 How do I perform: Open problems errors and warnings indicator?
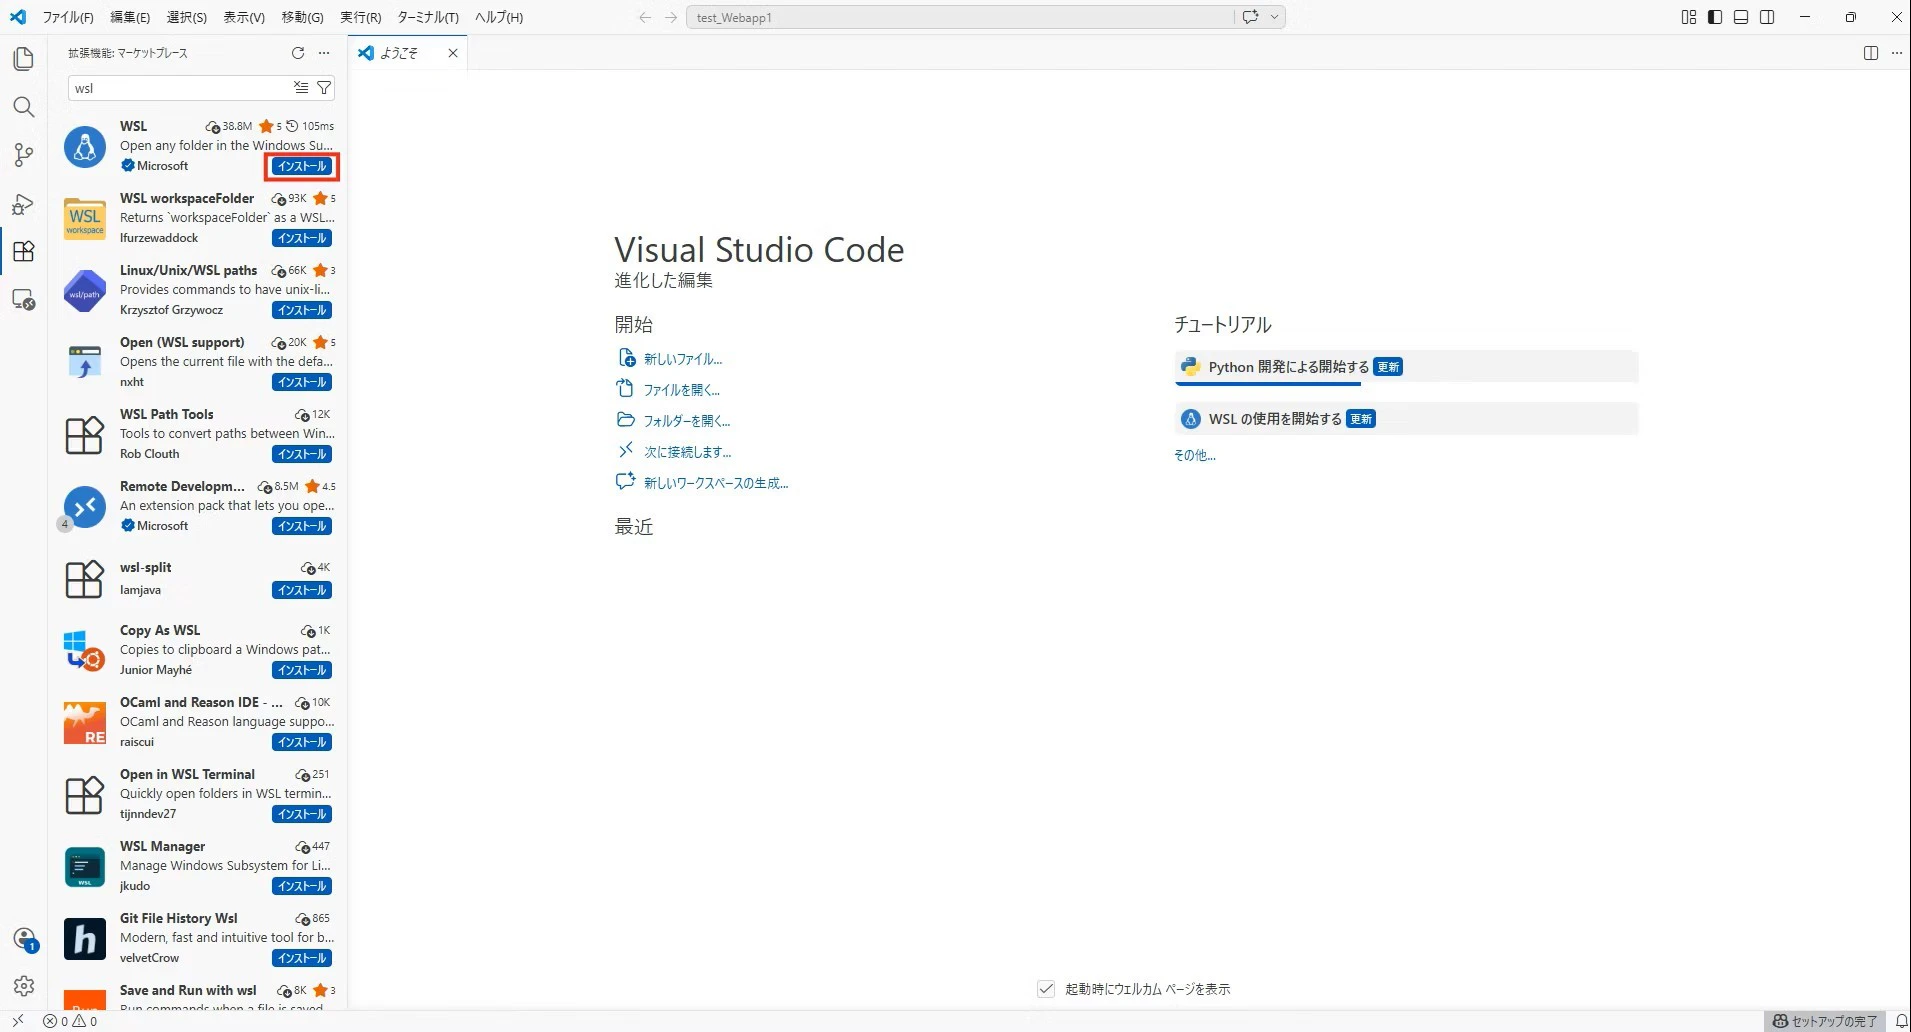tap(70, 1021)
